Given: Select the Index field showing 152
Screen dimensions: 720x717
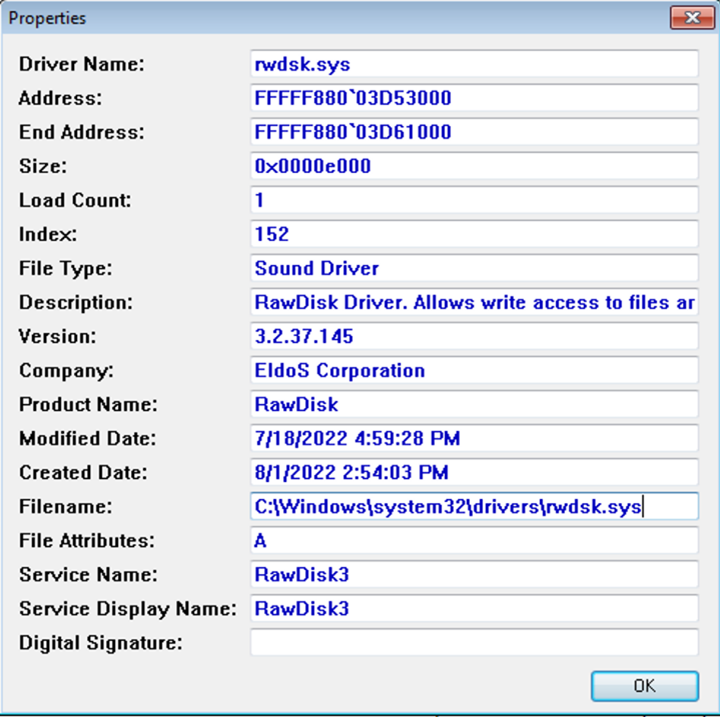Looking at the screenshot, I should click(474, 234).
